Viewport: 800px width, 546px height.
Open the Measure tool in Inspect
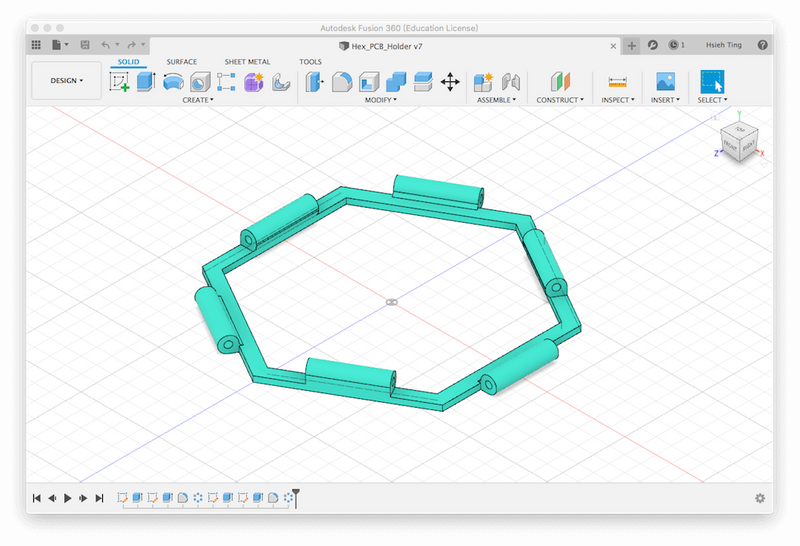point(617,82)
